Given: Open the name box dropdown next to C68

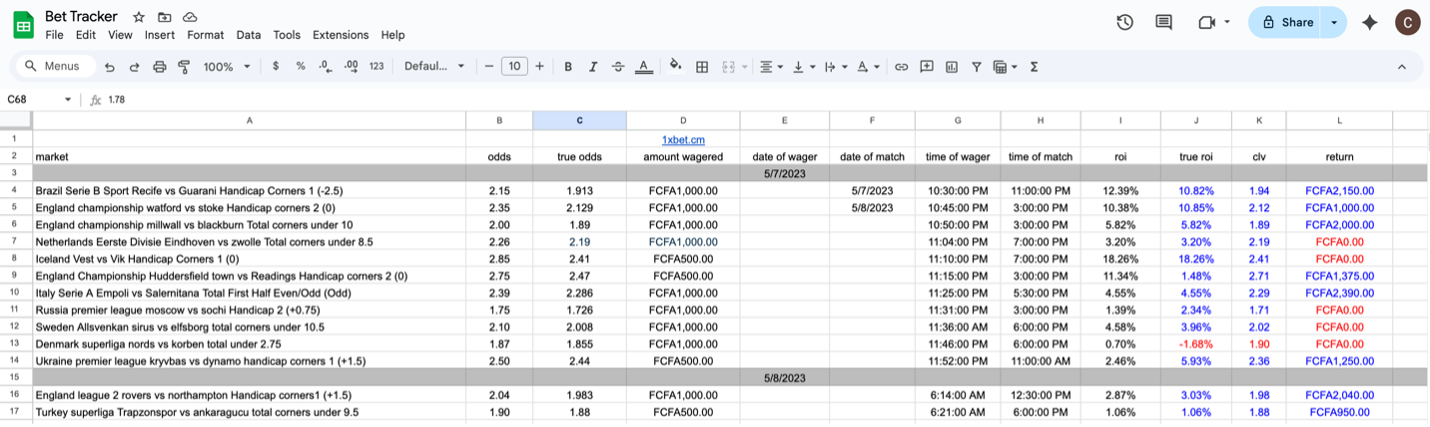Looking at the screenshot, I should pyautogui.click(x=68, y=100).
